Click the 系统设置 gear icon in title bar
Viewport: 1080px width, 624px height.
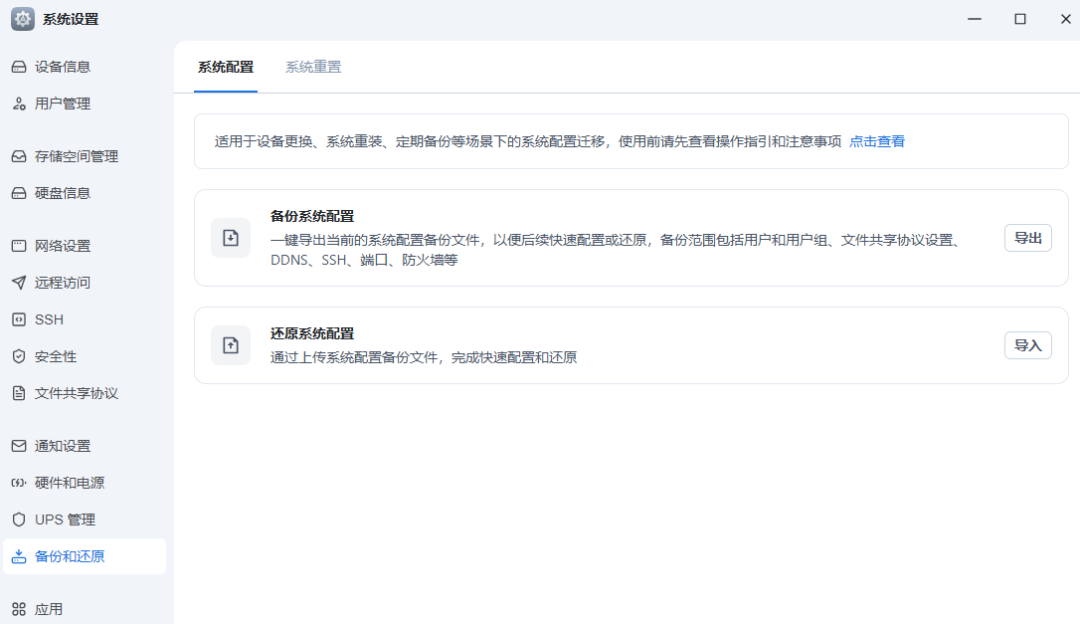(x=22, y=19)
